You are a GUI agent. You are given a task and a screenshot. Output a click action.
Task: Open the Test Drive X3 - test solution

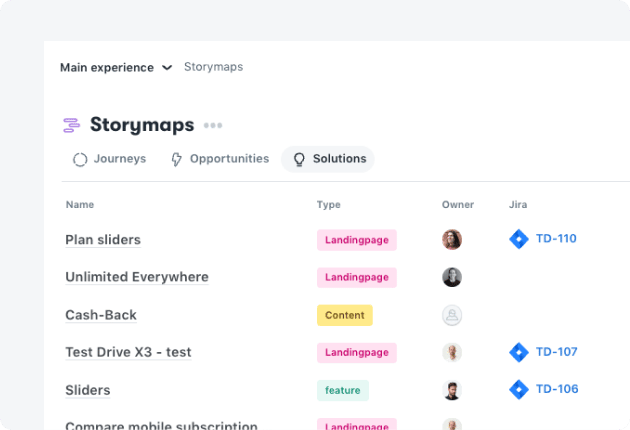128,352
